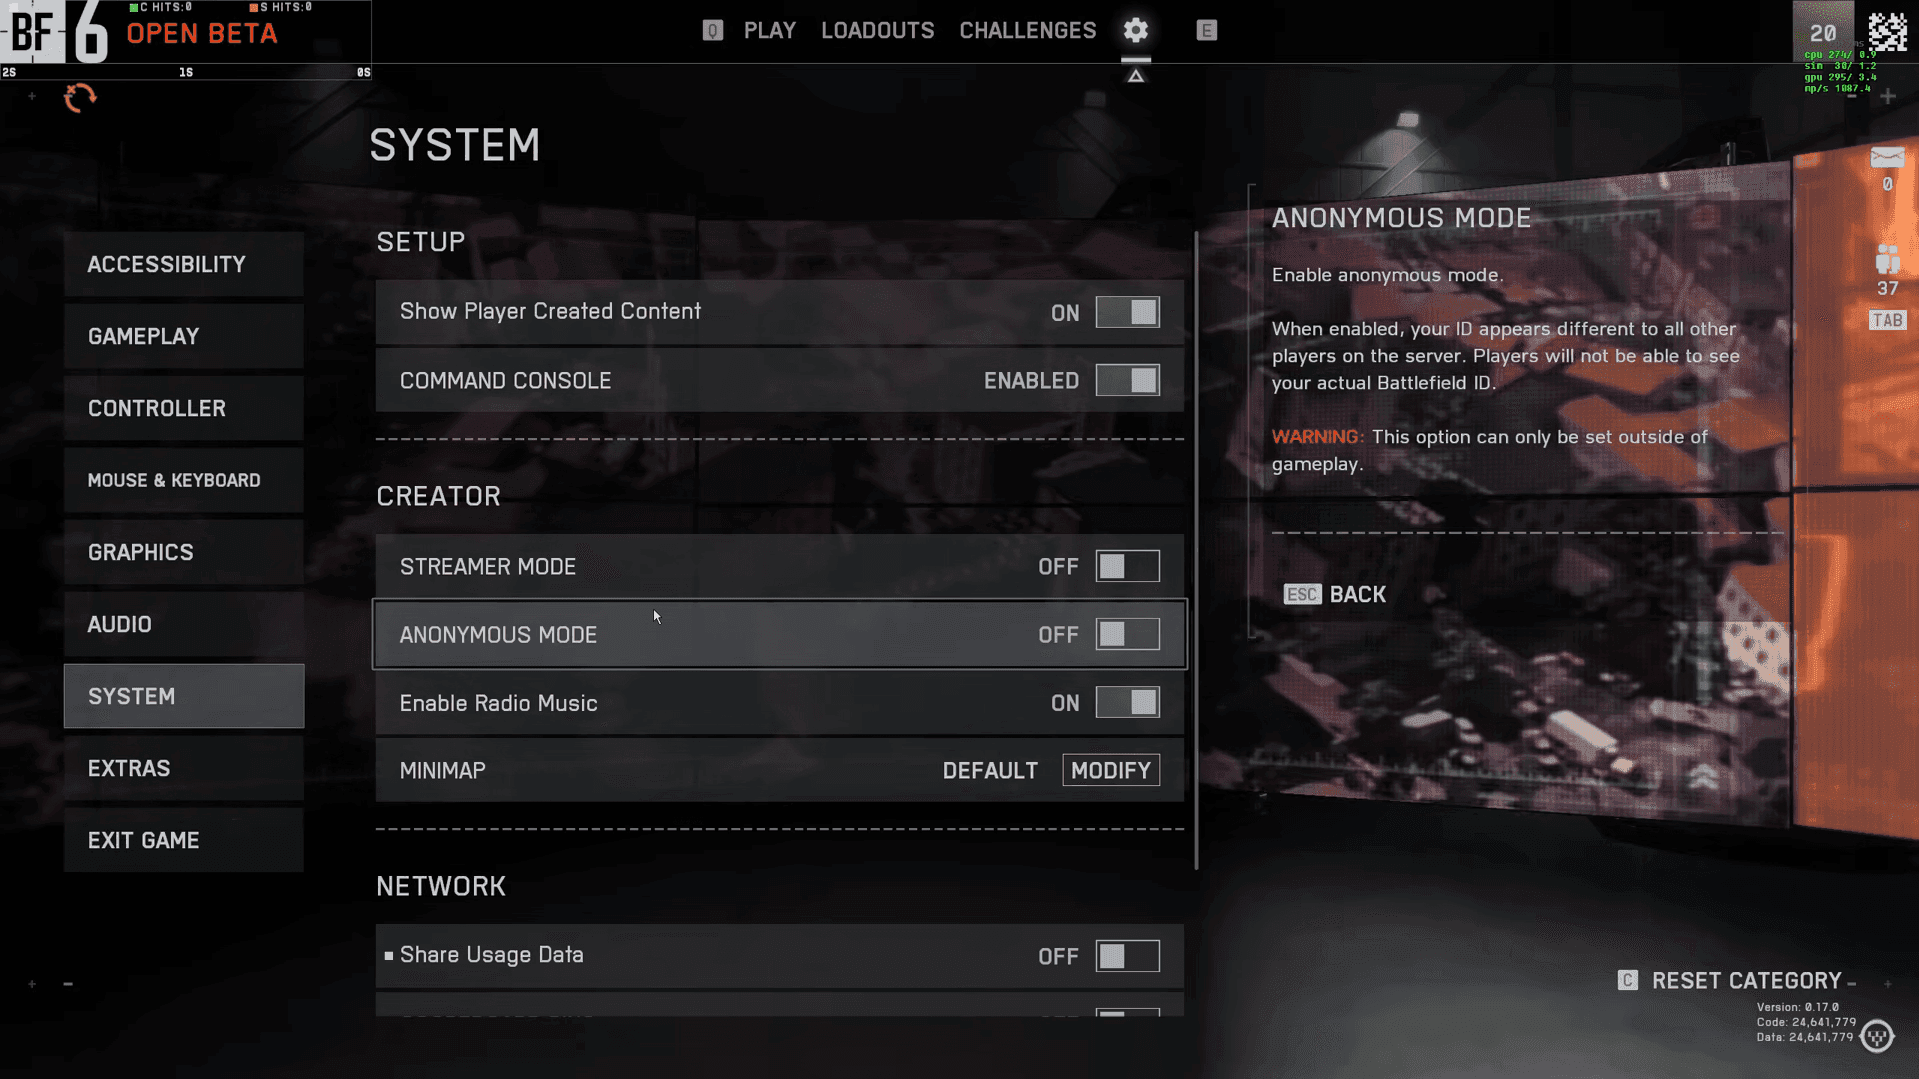Click the Anonymous Mode row label
Screen dimensions: 1919x1079
point(498,634)
